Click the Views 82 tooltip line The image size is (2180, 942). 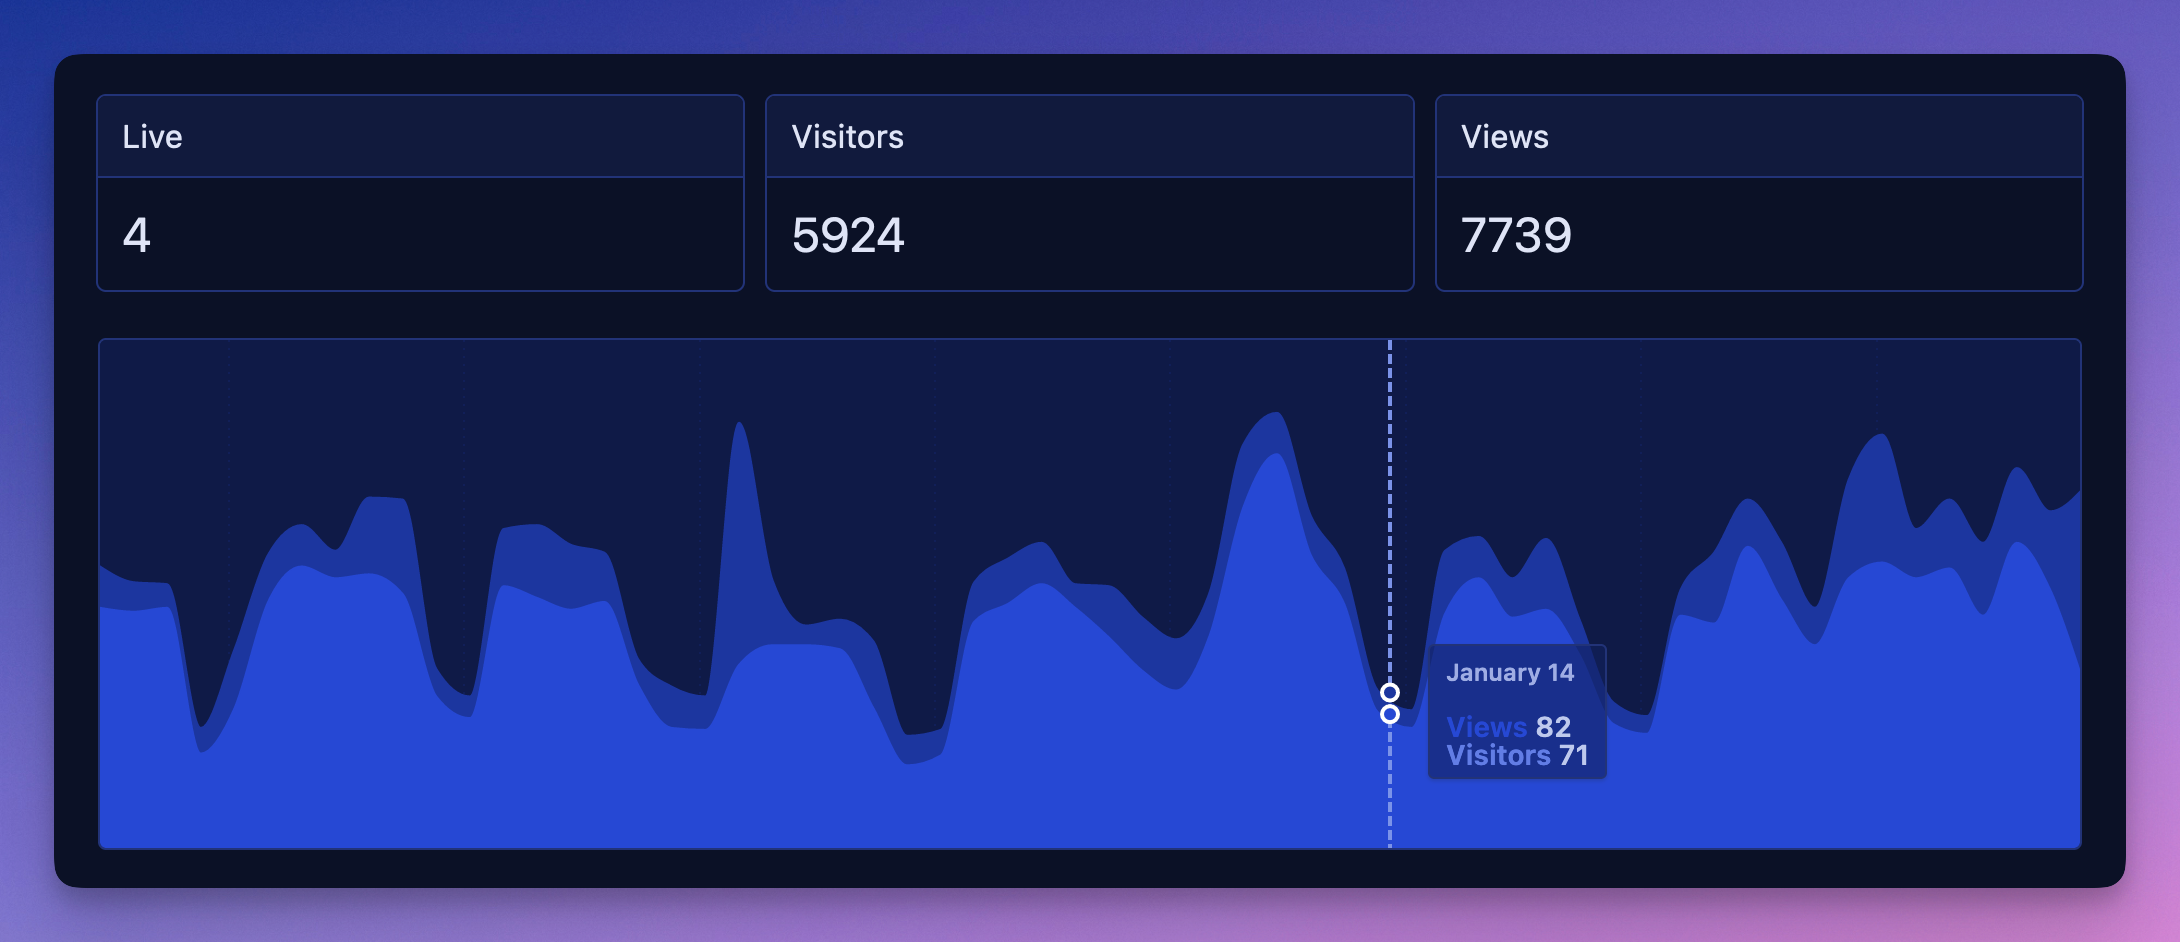click(1508, 727)
